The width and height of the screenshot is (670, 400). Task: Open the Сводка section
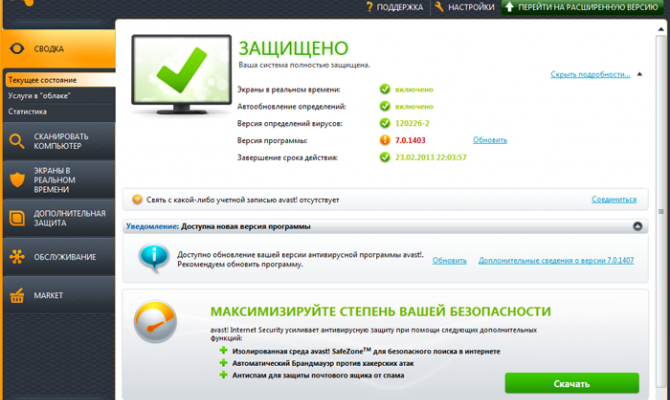coord(59,49)
